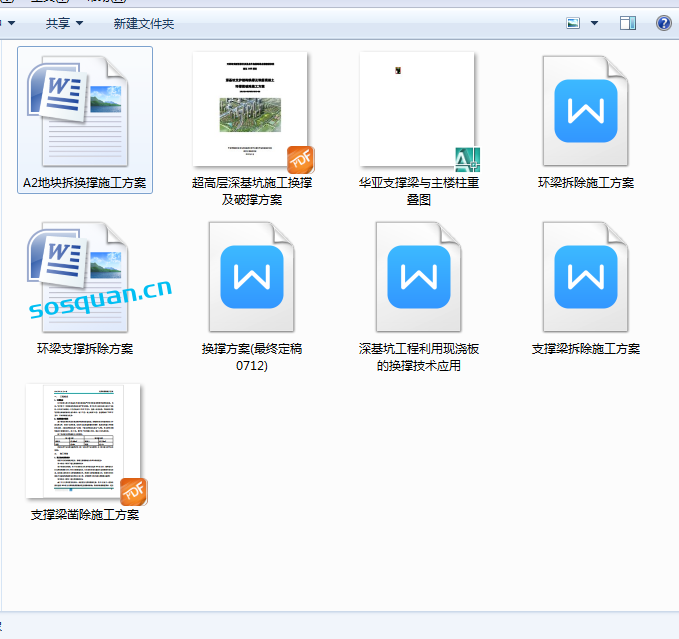
Task: Click the 环梁支撑拆除方案 file name label
Action: click(85, 349)
